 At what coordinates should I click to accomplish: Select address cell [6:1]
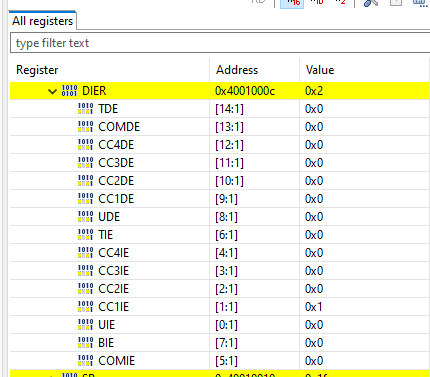[226, 235]
